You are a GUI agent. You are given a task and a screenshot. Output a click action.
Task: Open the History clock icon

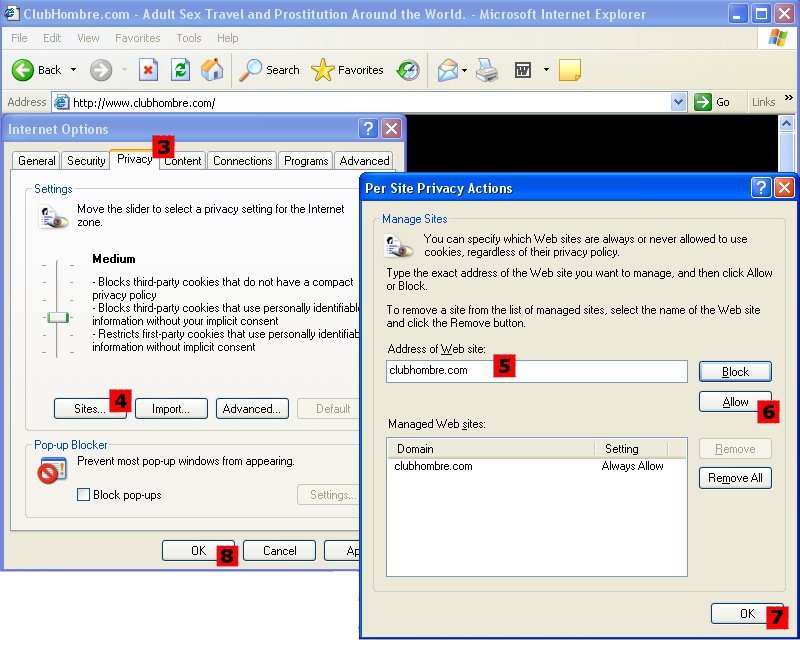click(x=408, y=70)
